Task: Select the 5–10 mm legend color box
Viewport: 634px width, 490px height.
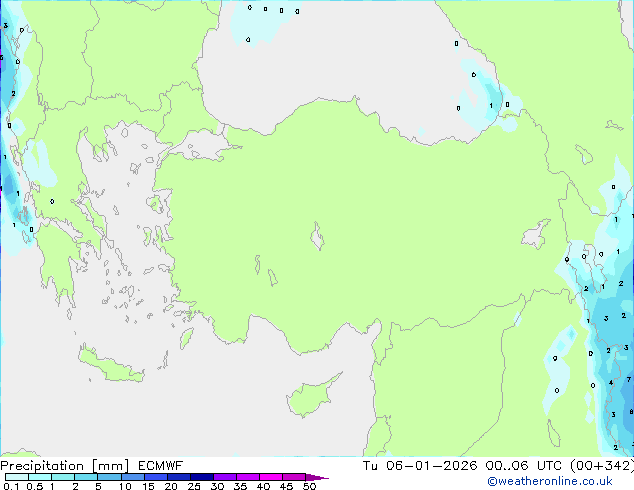Action: pyautogui.click(x=109, y=477)
